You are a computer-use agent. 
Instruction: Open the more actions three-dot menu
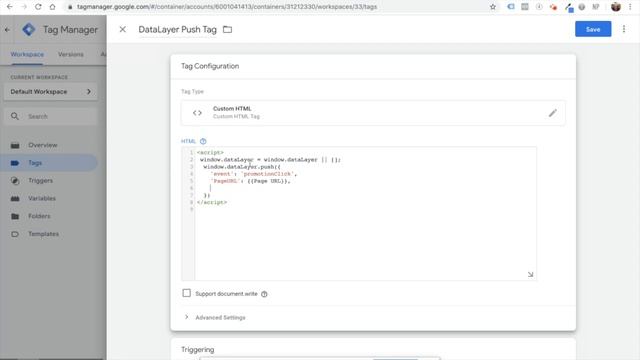click(x=624, y=29)
